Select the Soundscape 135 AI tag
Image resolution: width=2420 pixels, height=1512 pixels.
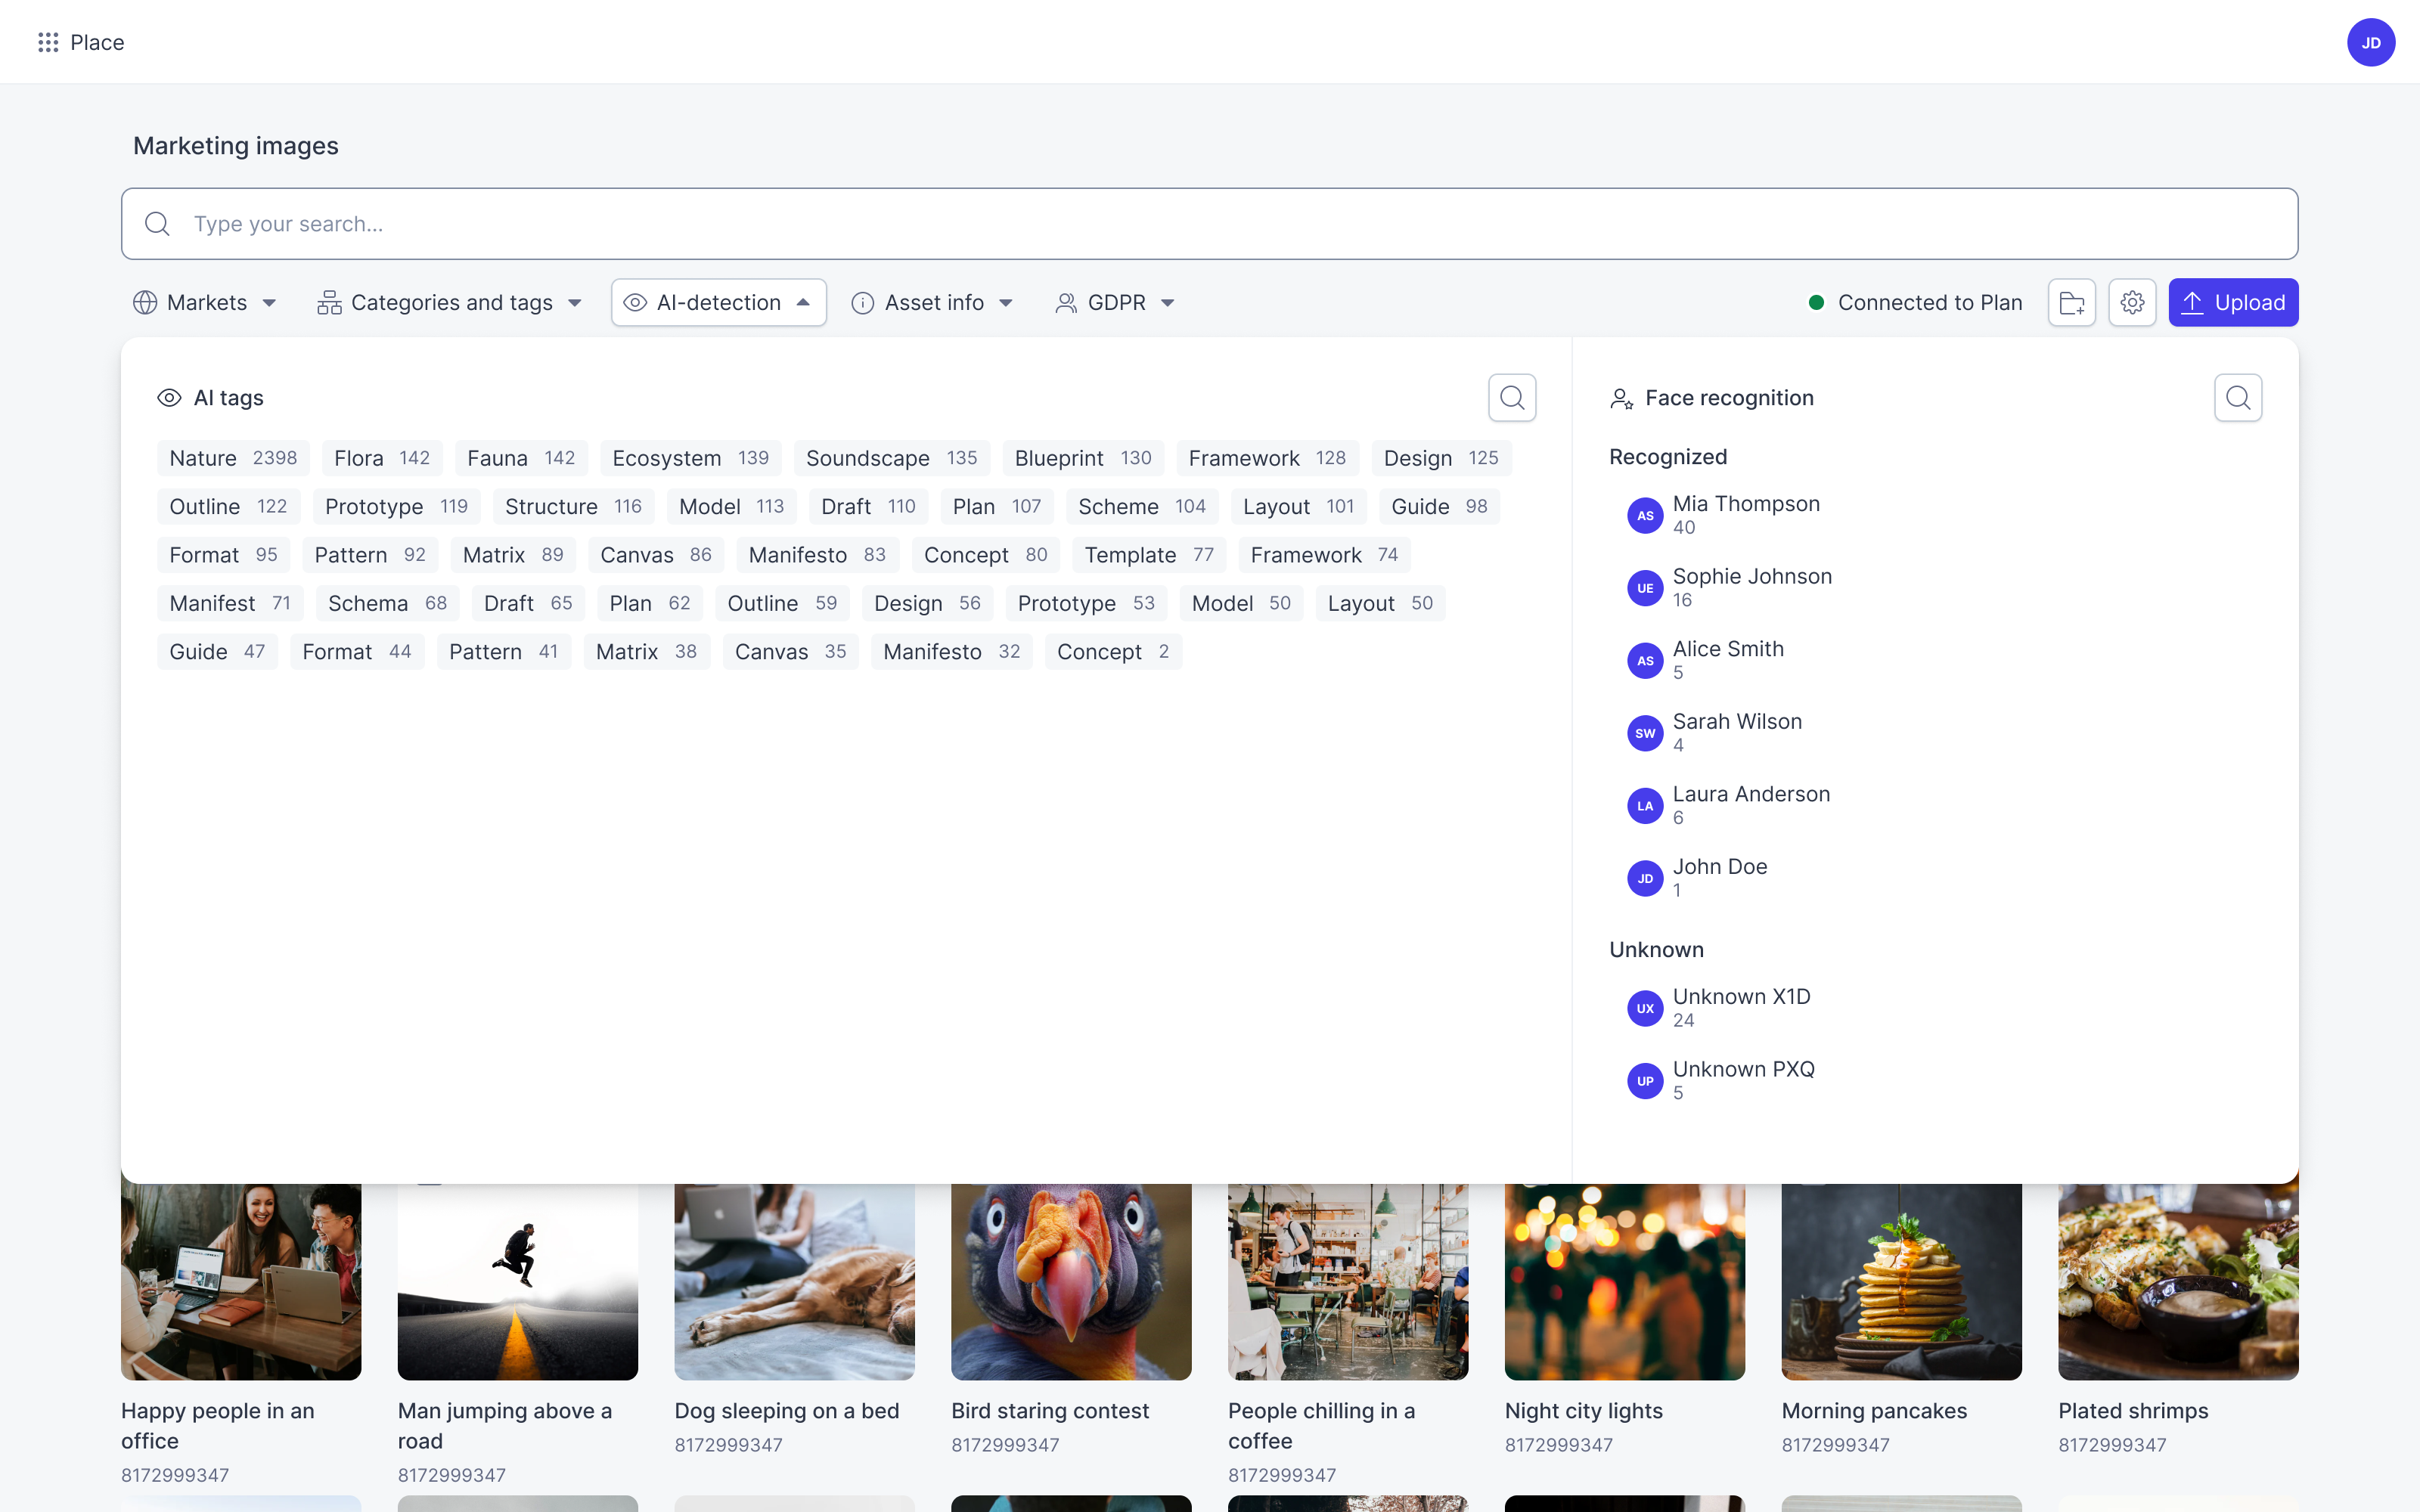pos(891,458)
